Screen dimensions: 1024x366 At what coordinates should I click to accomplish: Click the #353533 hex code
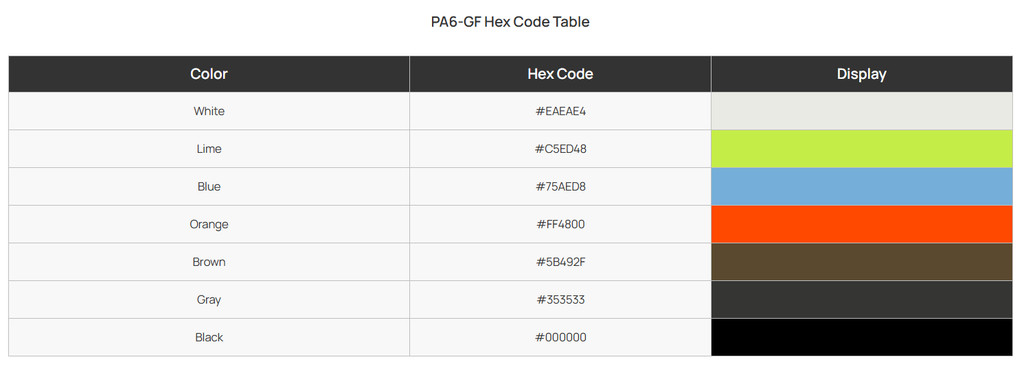[560, 300]
